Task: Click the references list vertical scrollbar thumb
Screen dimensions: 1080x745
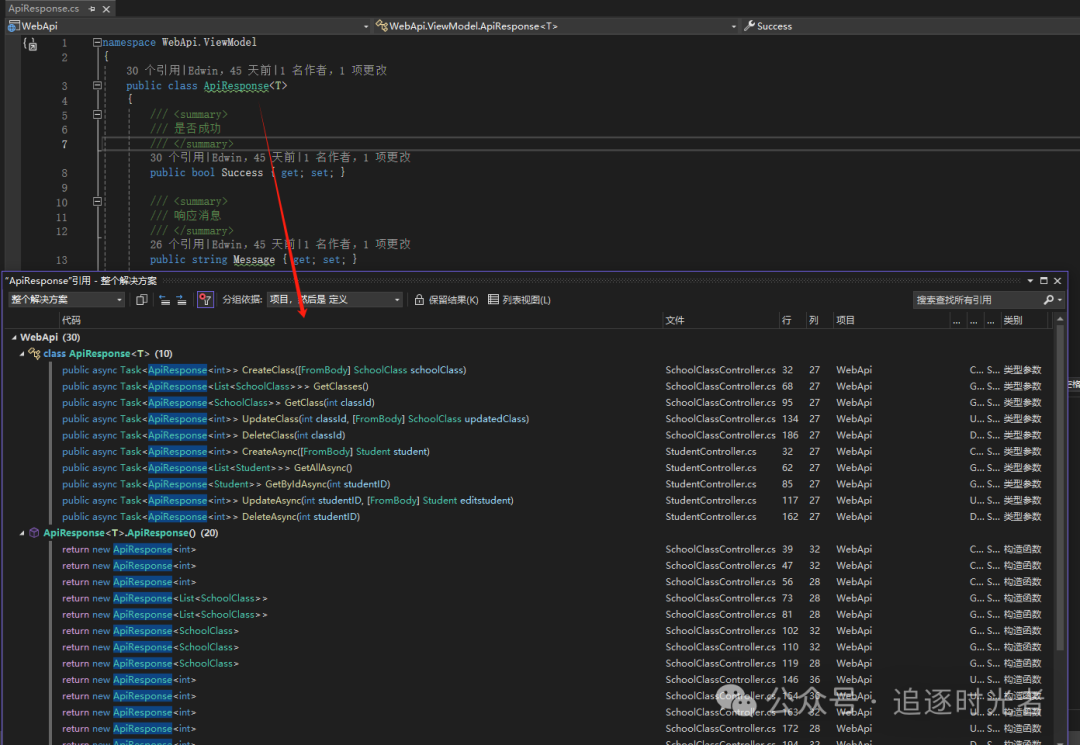Action: pyautogui.click(x=1060, y=489)
